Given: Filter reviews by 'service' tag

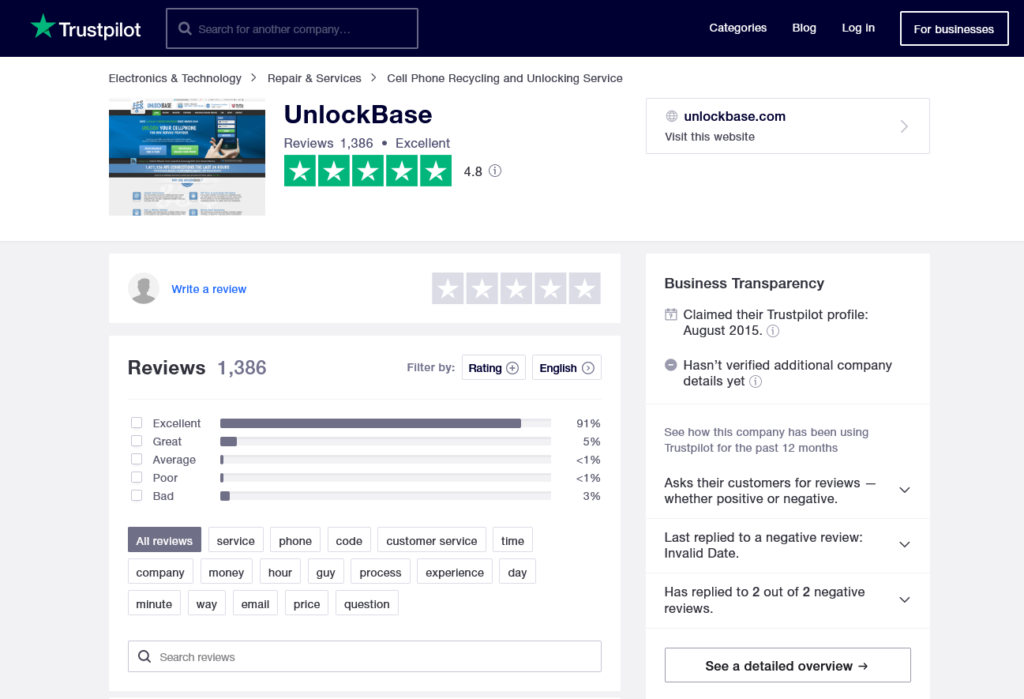Looking at the screenshot, I should tap(236, 540).
